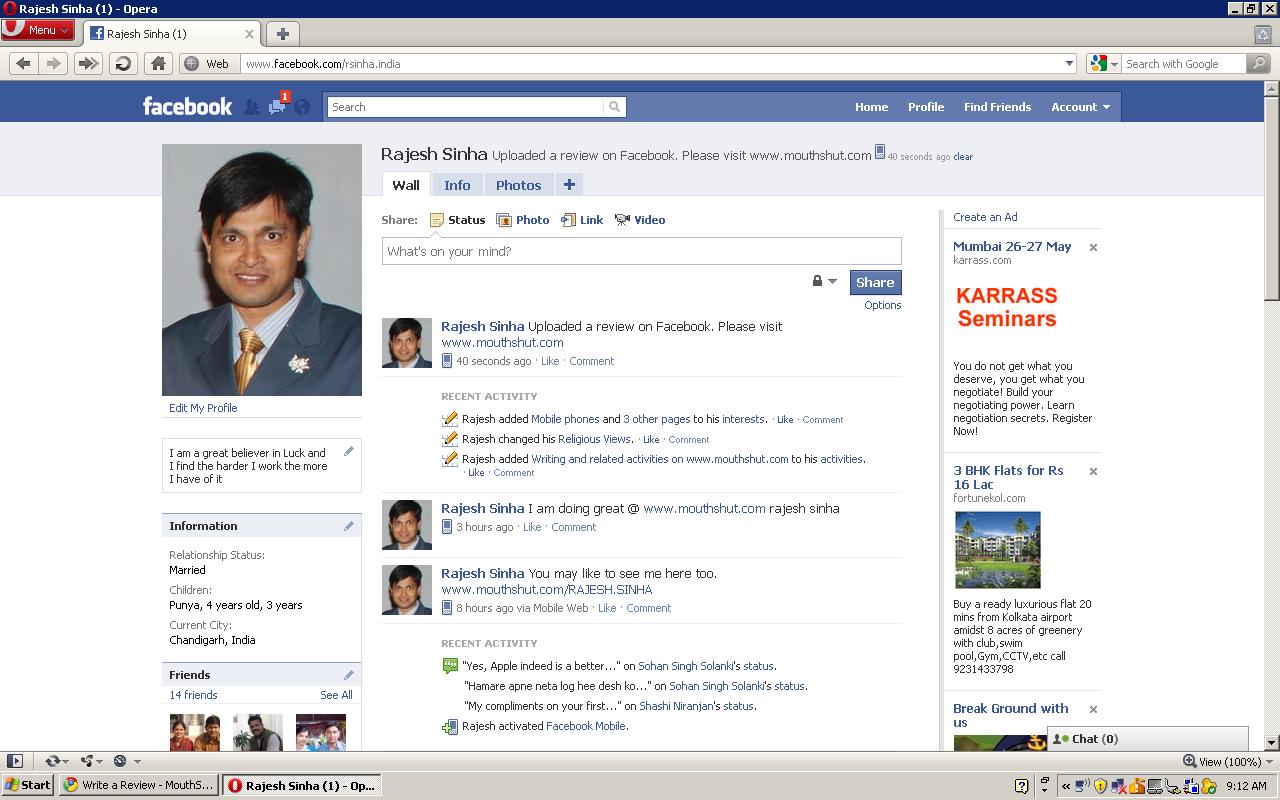1280x800 pixels.
Task: Switch to Write a Review taskbar window
Action: (138, 785)
